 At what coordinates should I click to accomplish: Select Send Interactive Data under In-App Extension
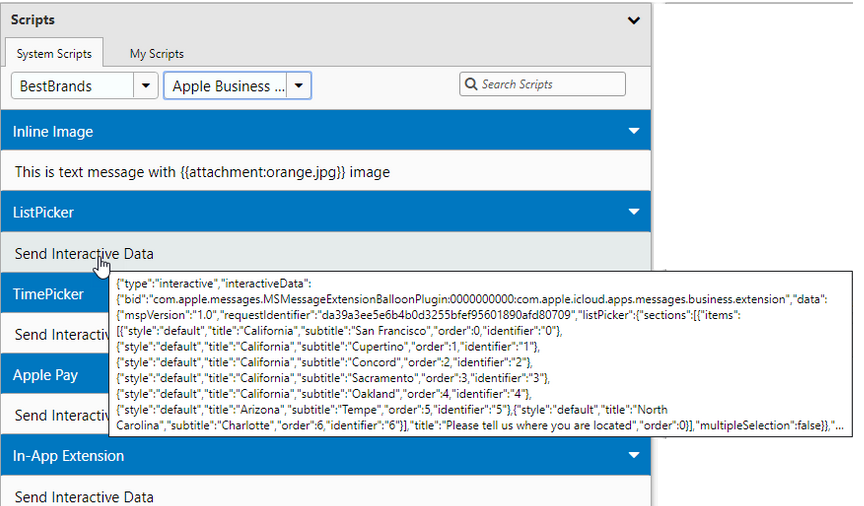(84, 496)
